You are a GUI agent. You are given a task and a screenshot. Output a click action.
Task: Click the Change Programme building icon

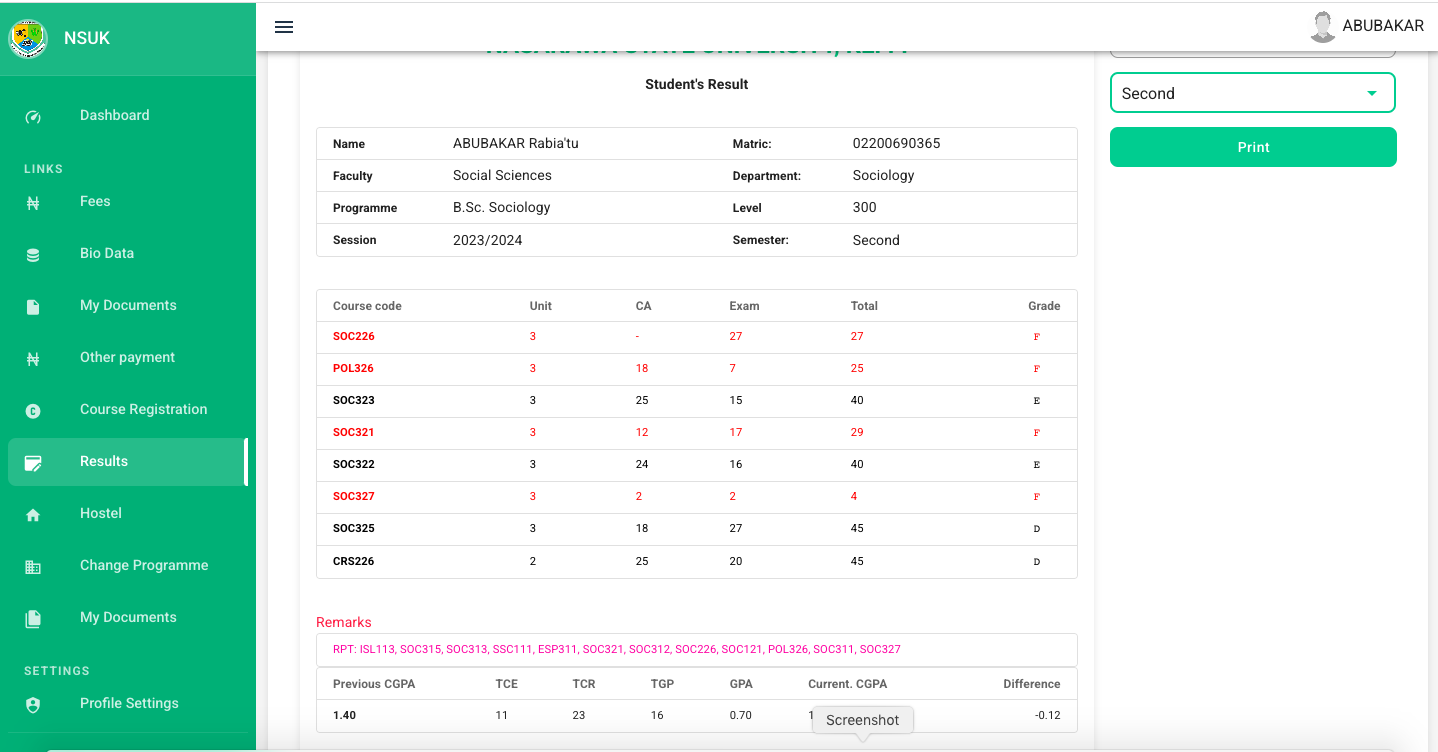coord(33,566)
